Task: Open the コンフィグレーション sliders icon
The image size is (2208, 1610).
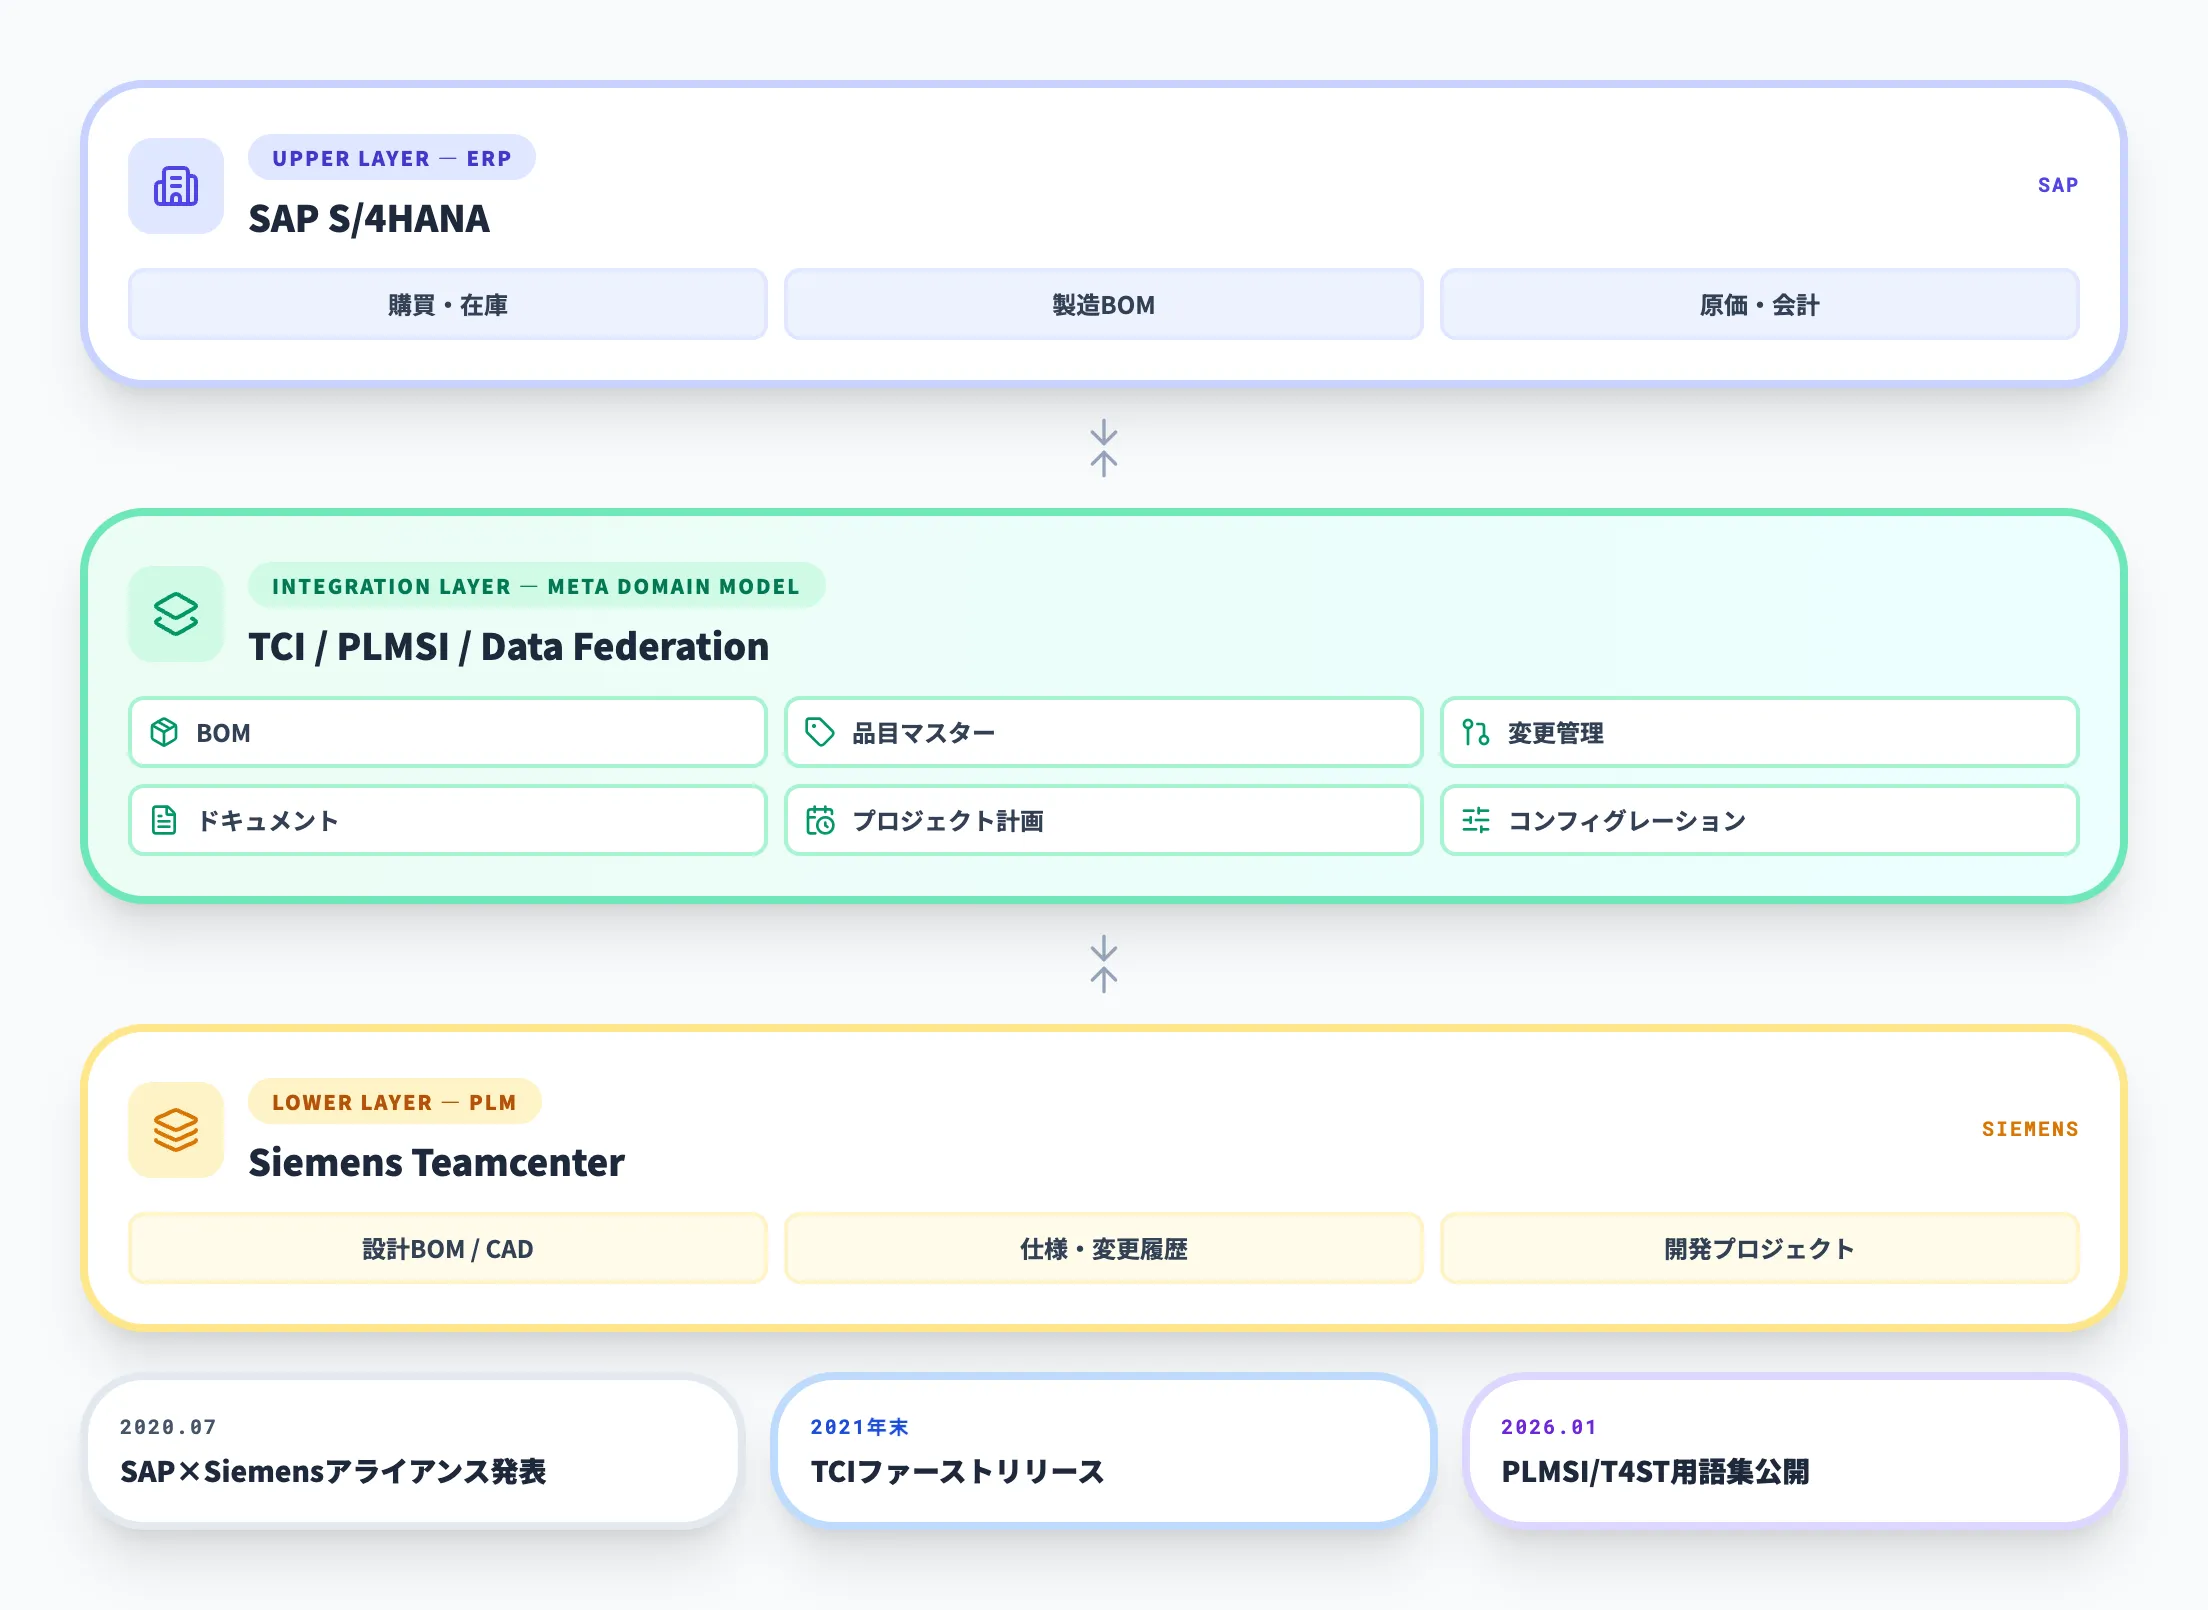Action: pyautogui.click(x=1474, y=820)
